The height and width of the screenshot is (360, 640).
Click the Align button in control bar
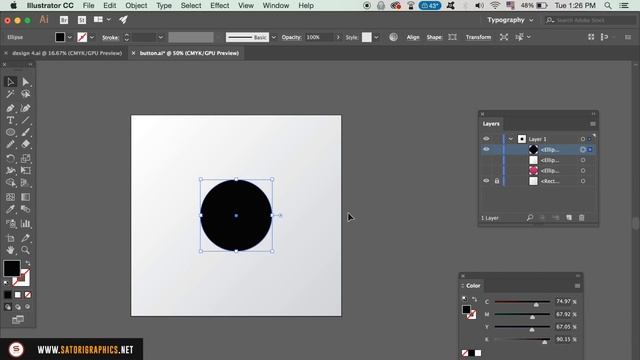click(x=413, y=37)
